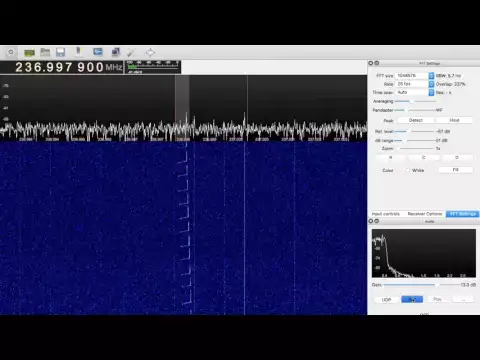Click the signal strength meter
480x360 pixels.
pos(153,67)
